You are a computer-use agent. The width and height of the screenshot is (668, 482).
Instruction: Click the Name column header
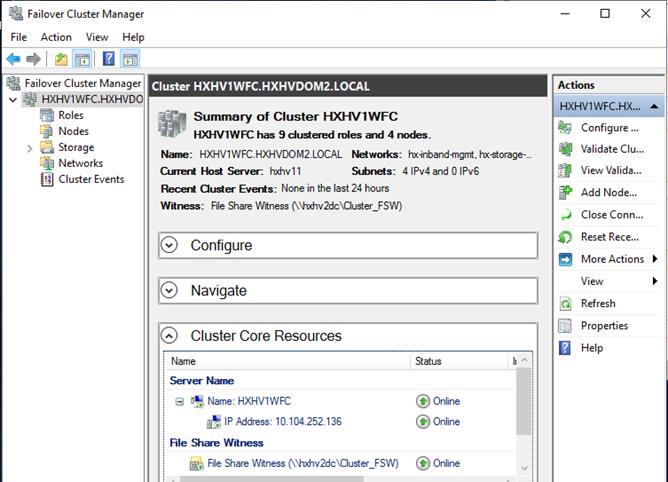pos(288,361)
